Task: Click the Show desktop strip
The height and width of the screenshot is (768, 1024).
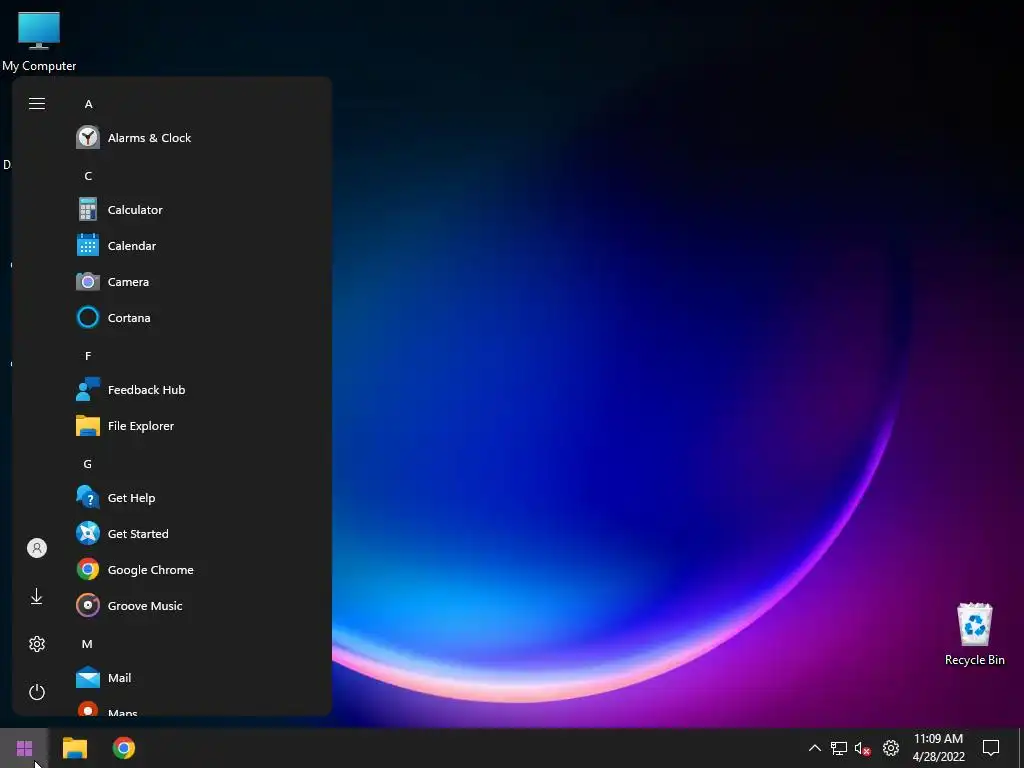Action: [1021, 748]
